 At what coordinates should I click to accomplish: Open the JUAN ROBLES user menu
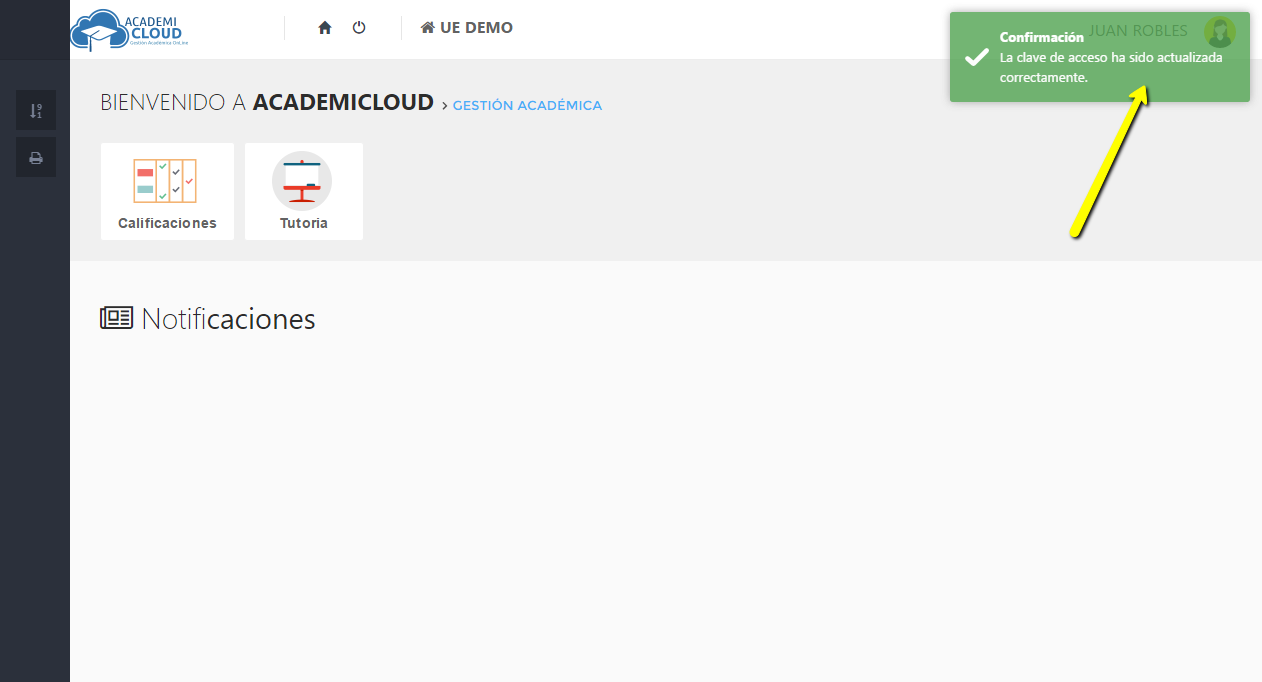click(x=1138, y=31)
